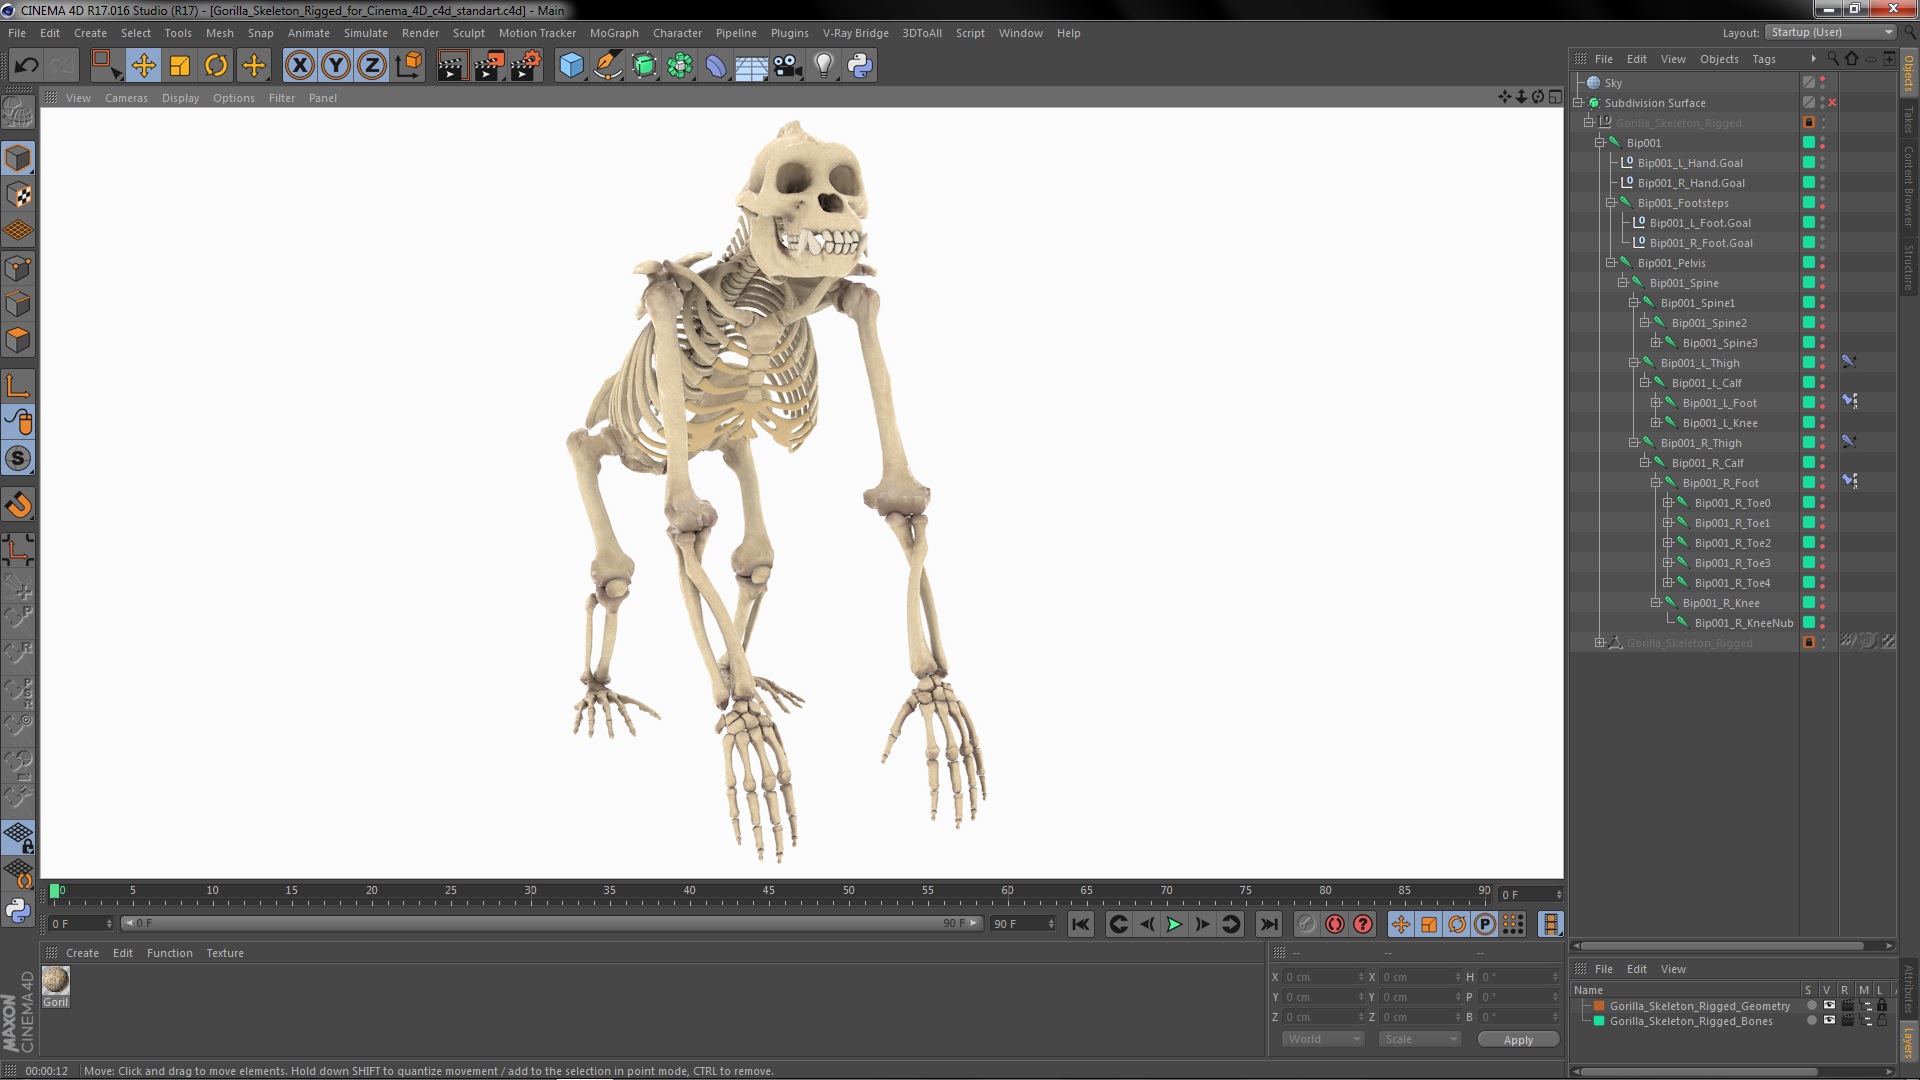Toggle Z axis lock
Screen dimensions: 1920x1080
[372, 66]
